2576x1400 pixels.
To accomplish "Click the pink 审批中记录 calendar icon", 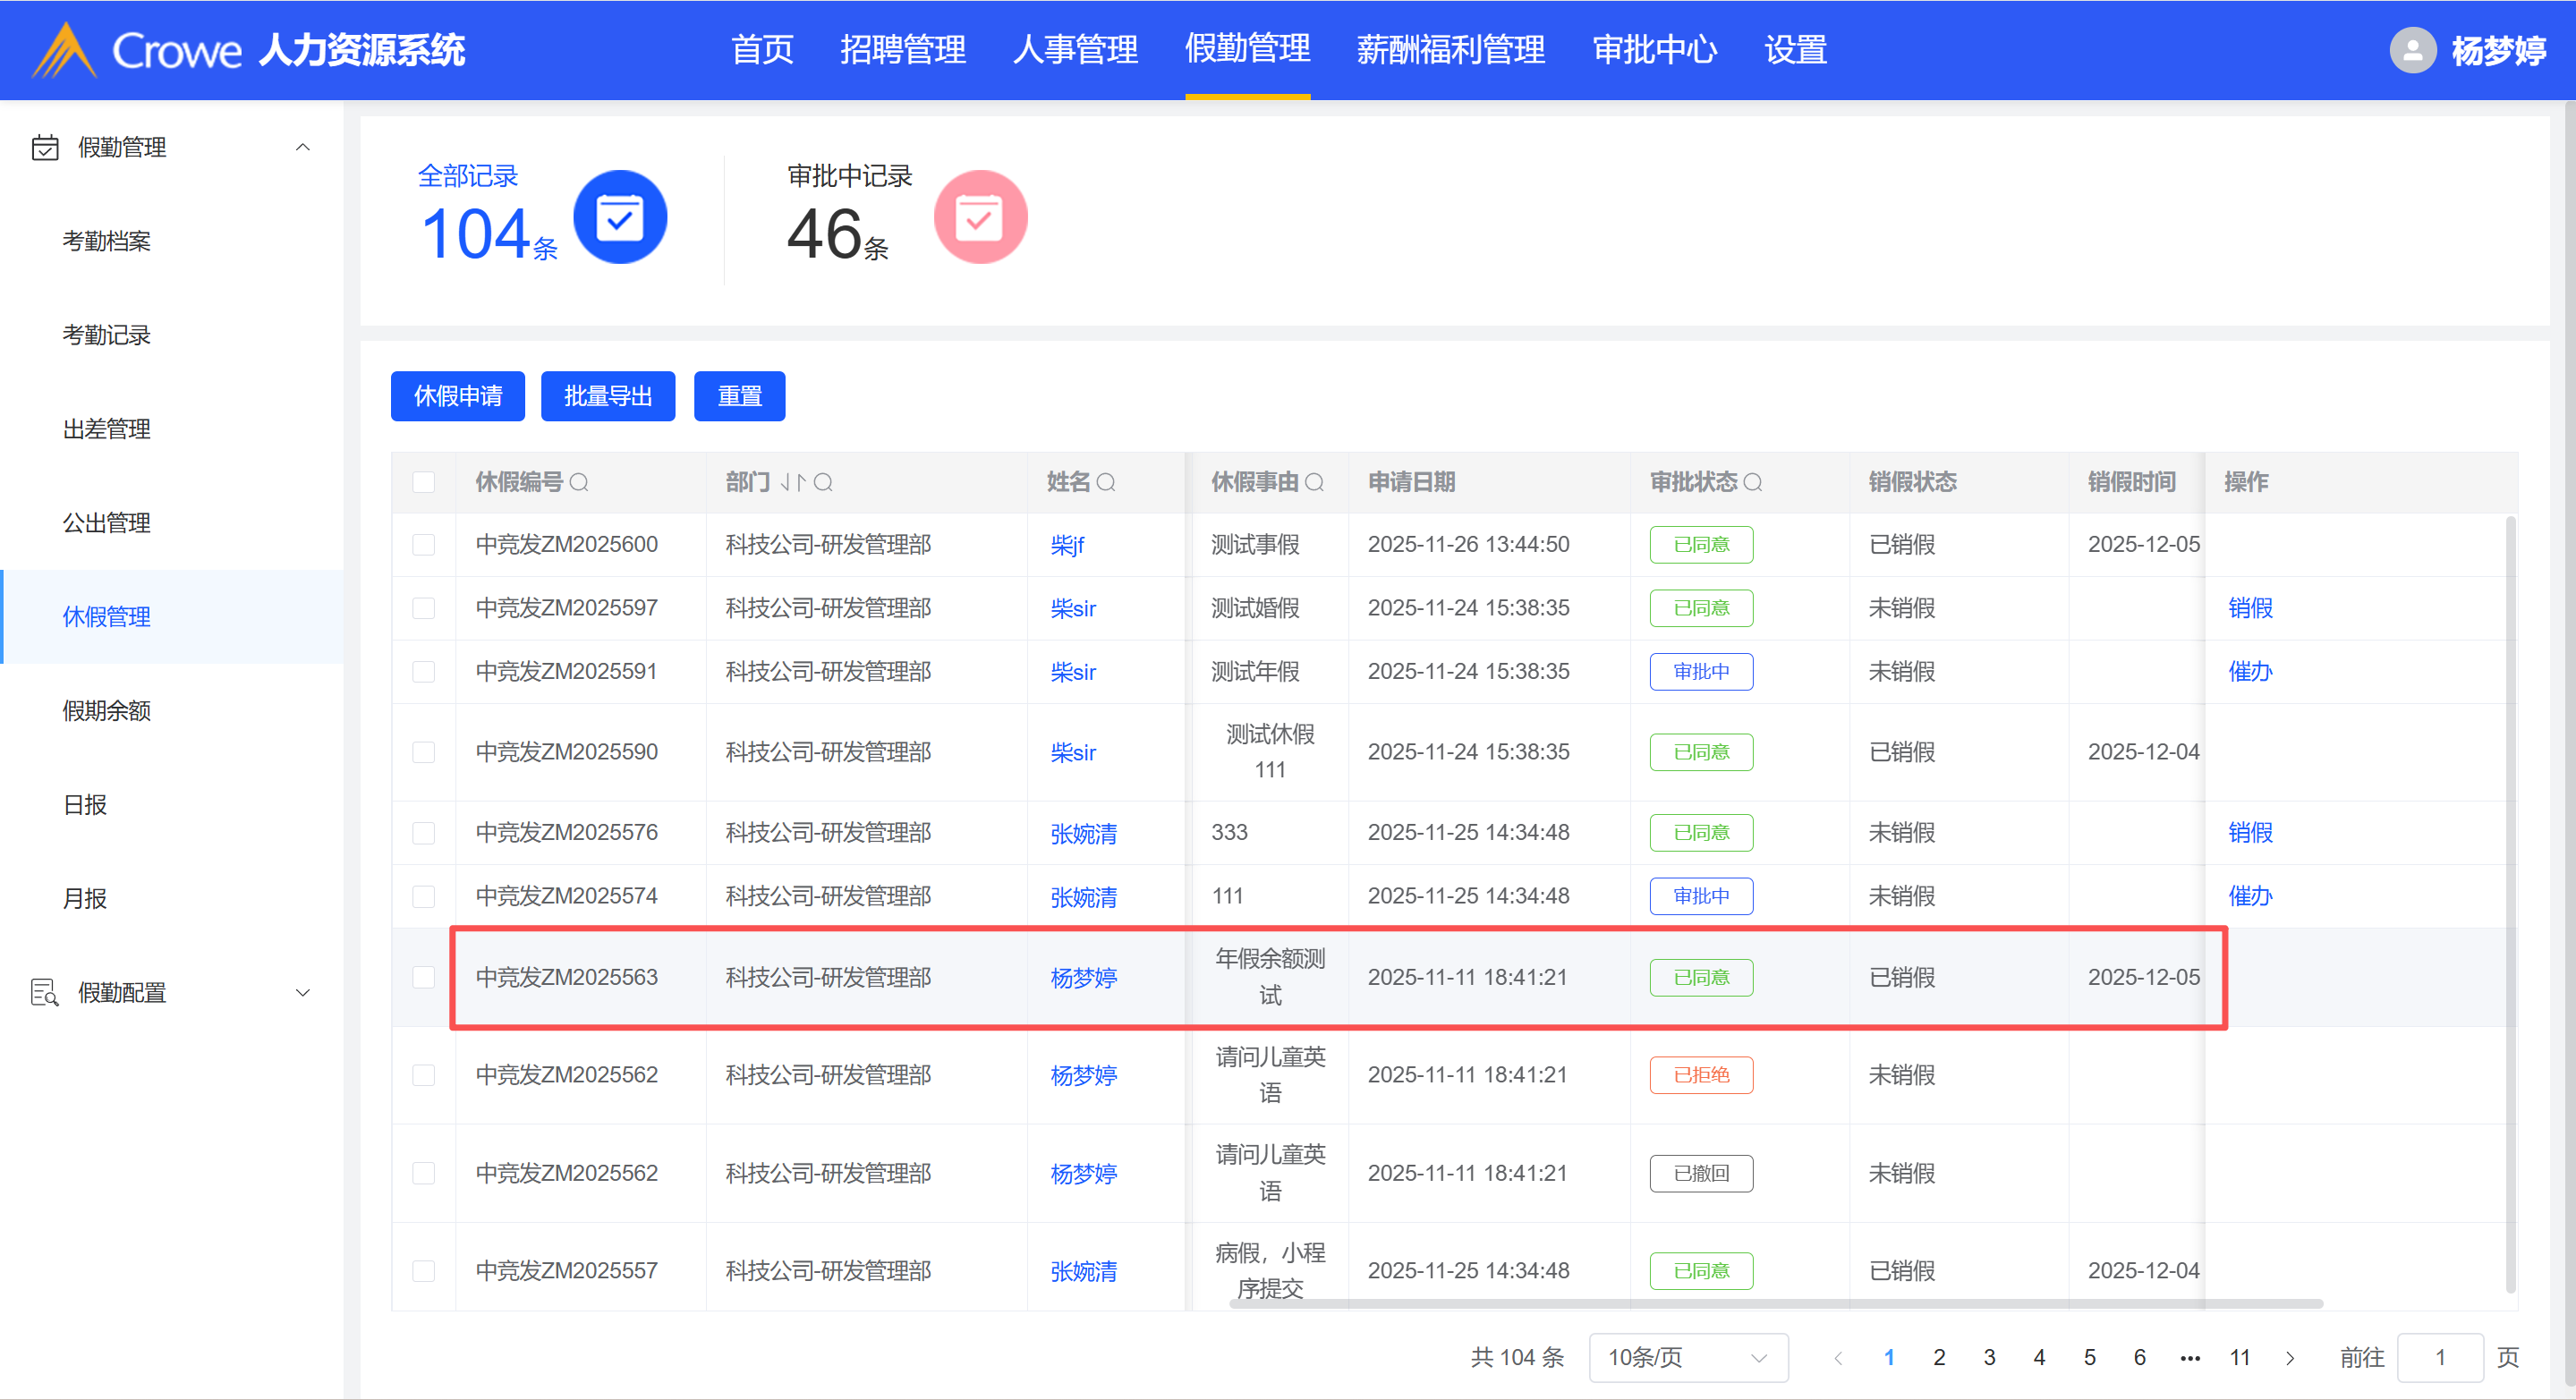I will [x=979, y=218].
